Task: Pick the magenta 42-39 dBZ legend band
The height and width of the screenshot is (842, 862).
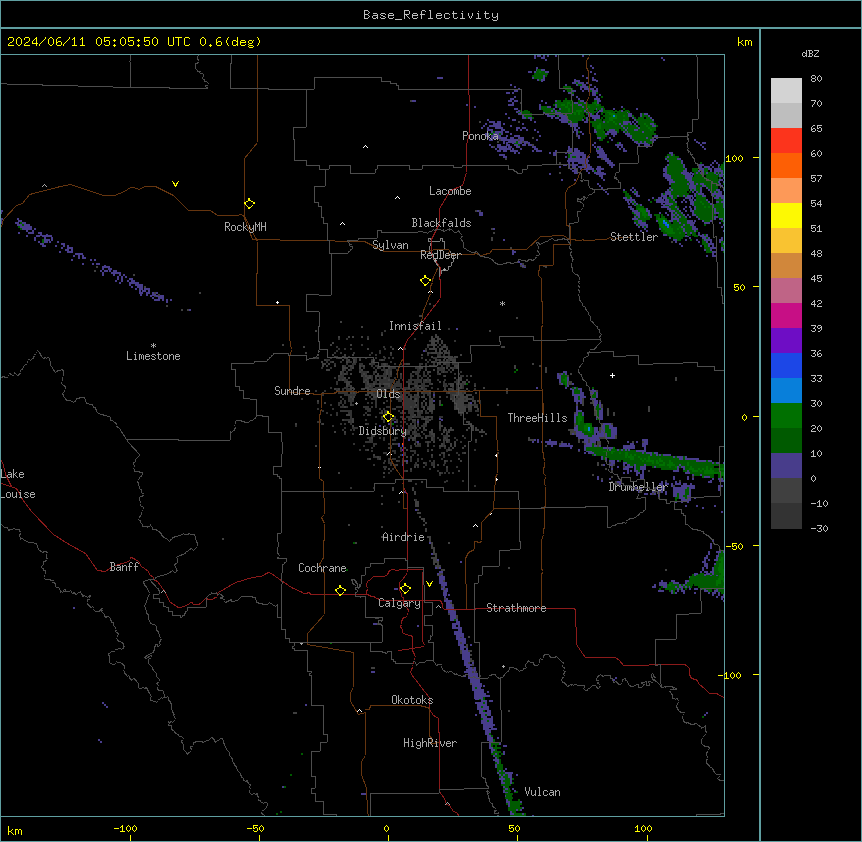Action: pyautogui.click(x=786, y=315)
